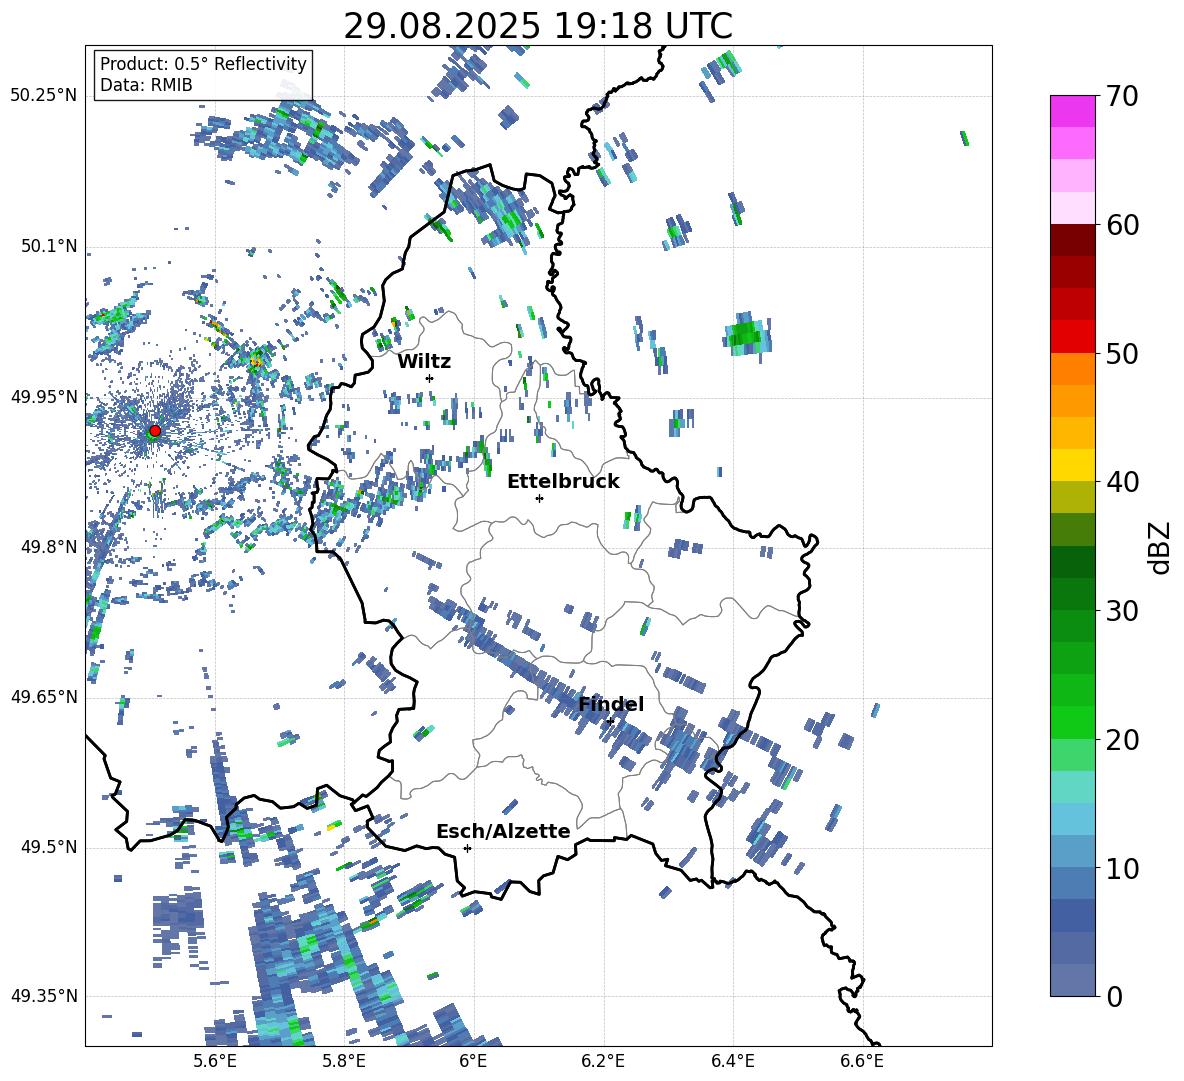The image size is (1184, 1081).
Task: Click the Esch/Alzette city label
Action: point(503,831)
